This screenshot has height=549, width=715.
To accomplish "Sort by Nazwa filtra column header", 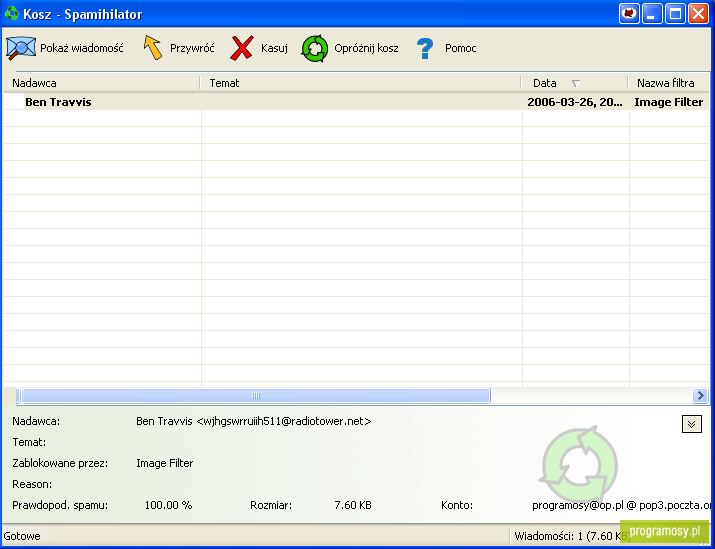I will [x=669, y=83].
